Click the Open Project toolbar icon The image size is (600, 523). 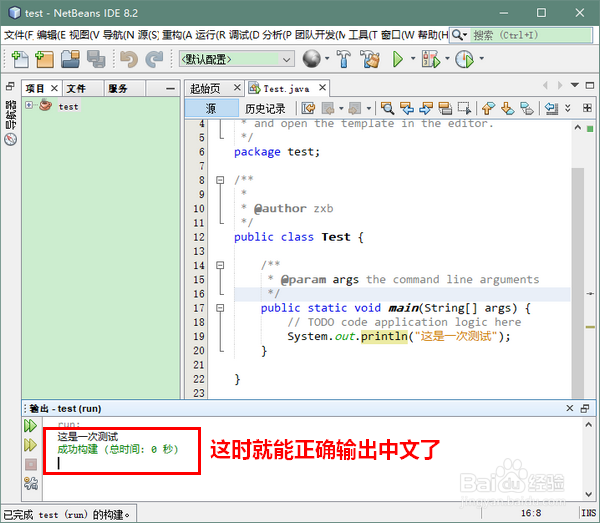(x=70, y=59)
